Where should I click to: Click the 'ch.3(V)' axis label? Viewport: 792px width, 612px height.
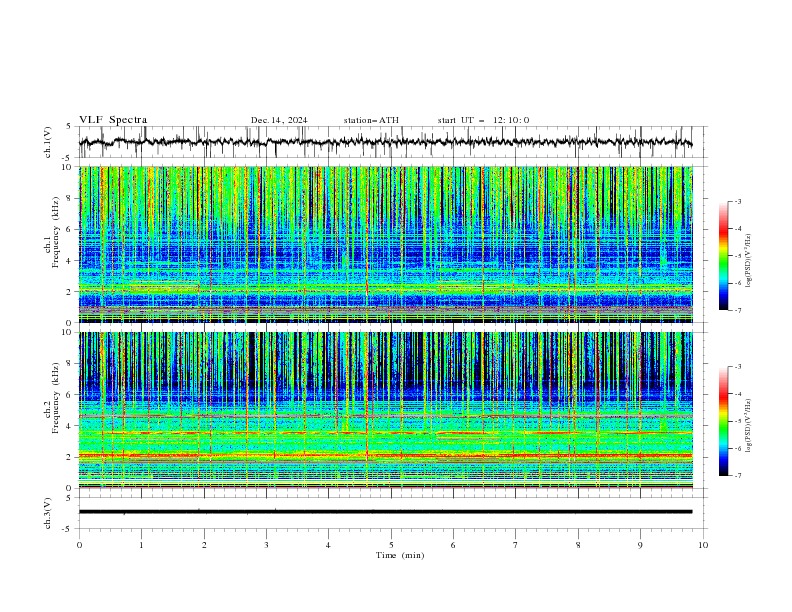click(48, 513)
